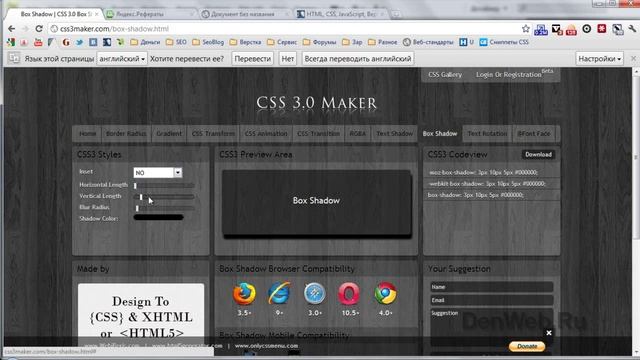Click the Horizontal Length slider handle

coord(135,186)
